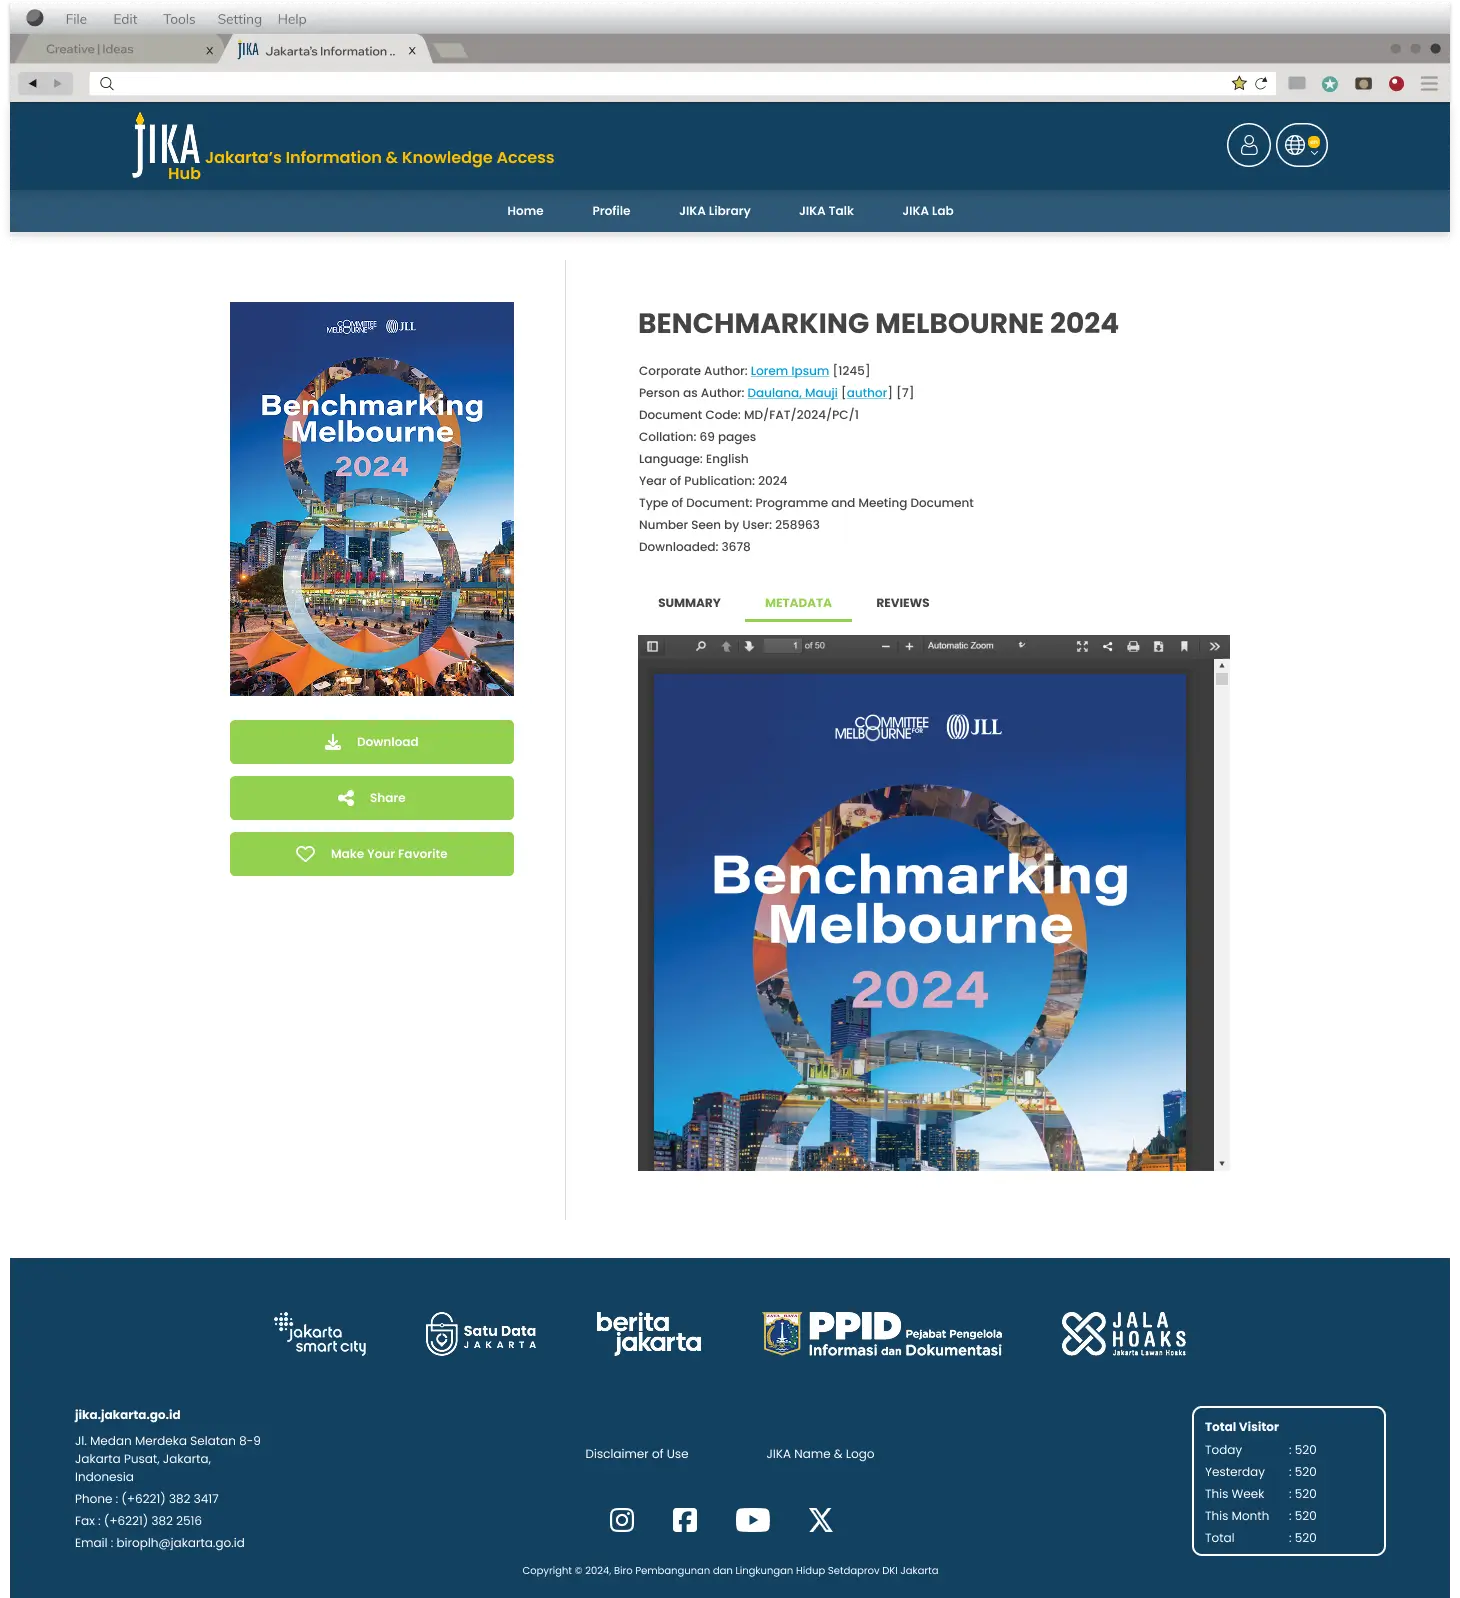Click the gray rectangle extension icon

[x=1297, y=83]
